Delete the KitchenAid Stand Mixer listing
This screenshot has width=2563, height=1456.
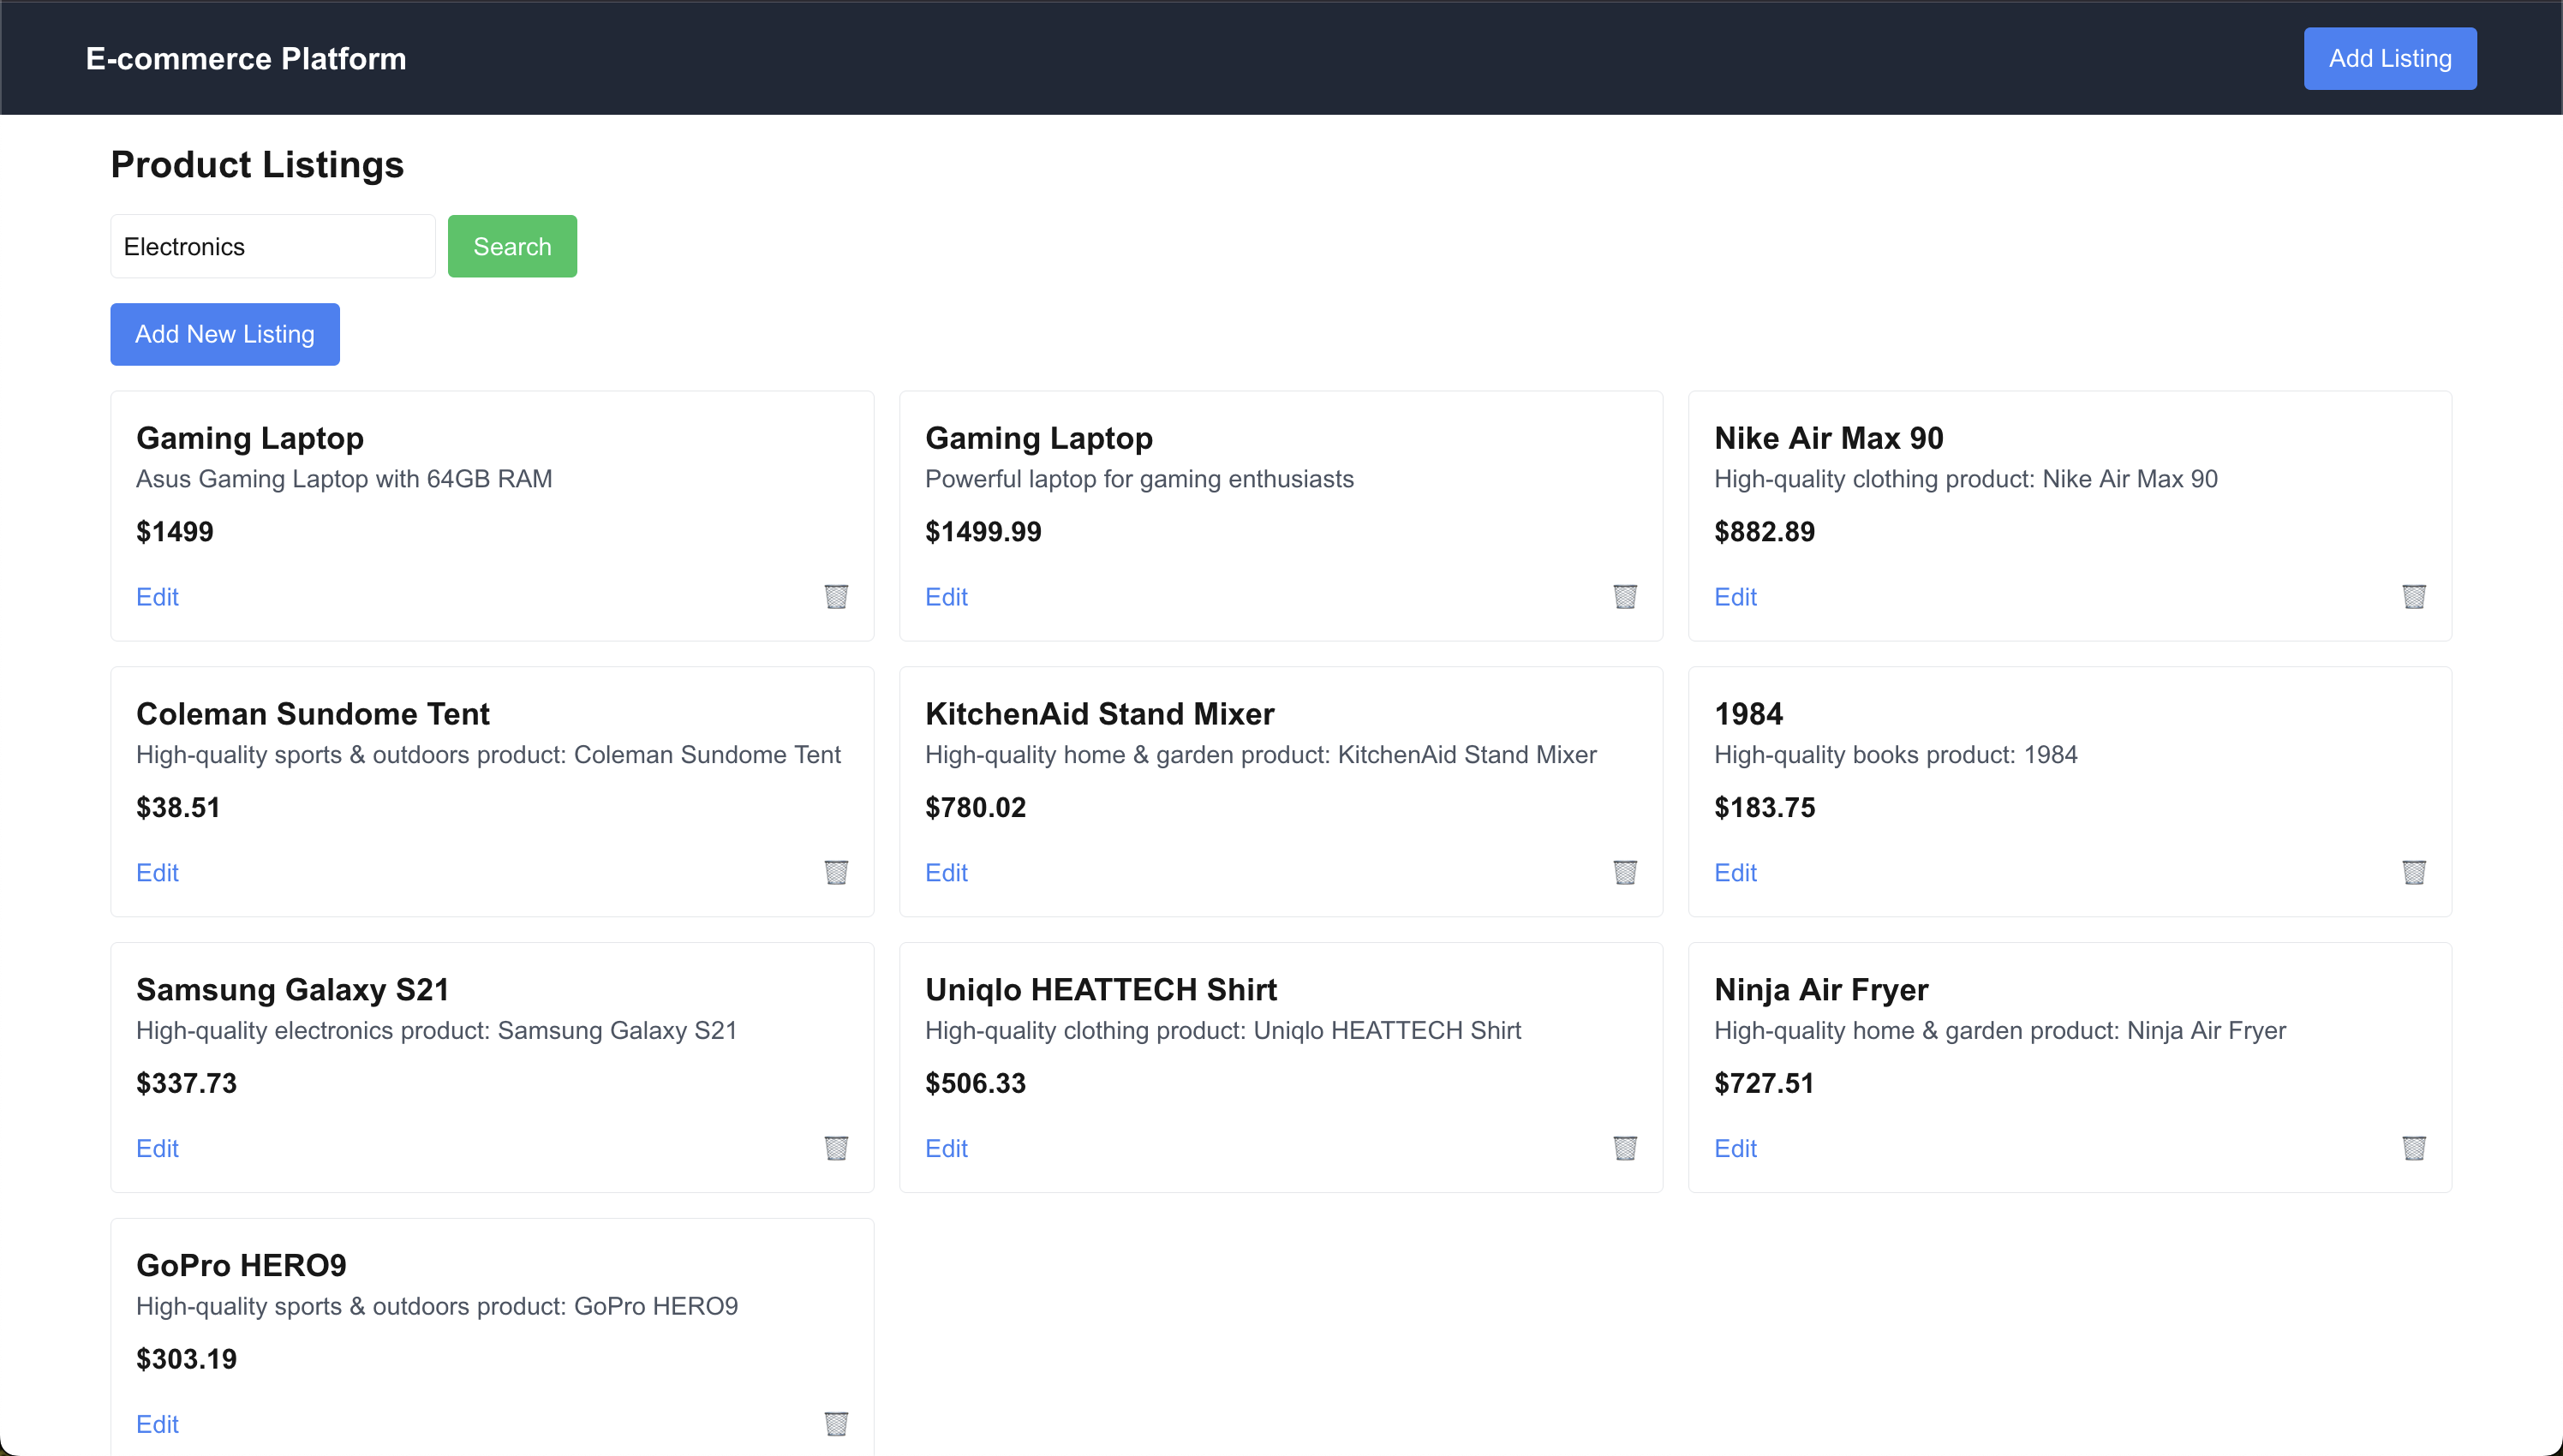tap(1625, 872)
